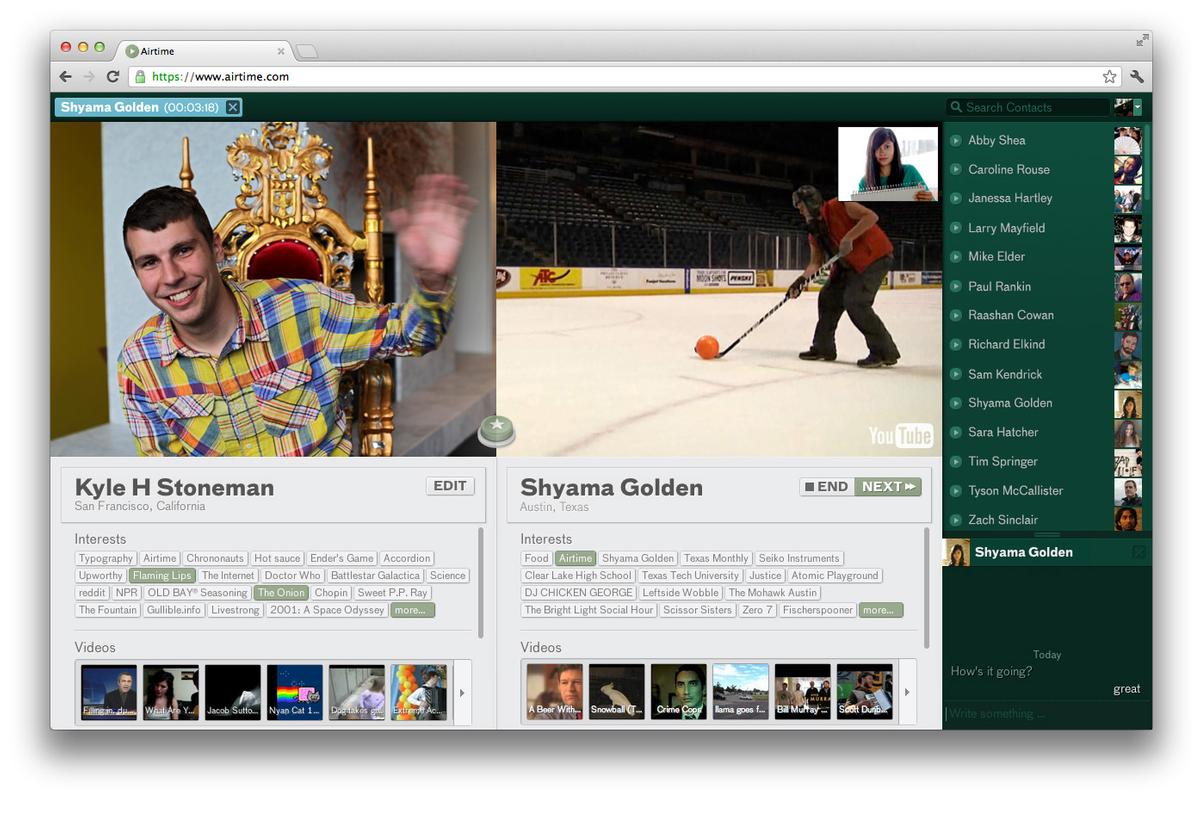Toggle the Flaming Lips interest tag
1200x818 pixels.
162,576
